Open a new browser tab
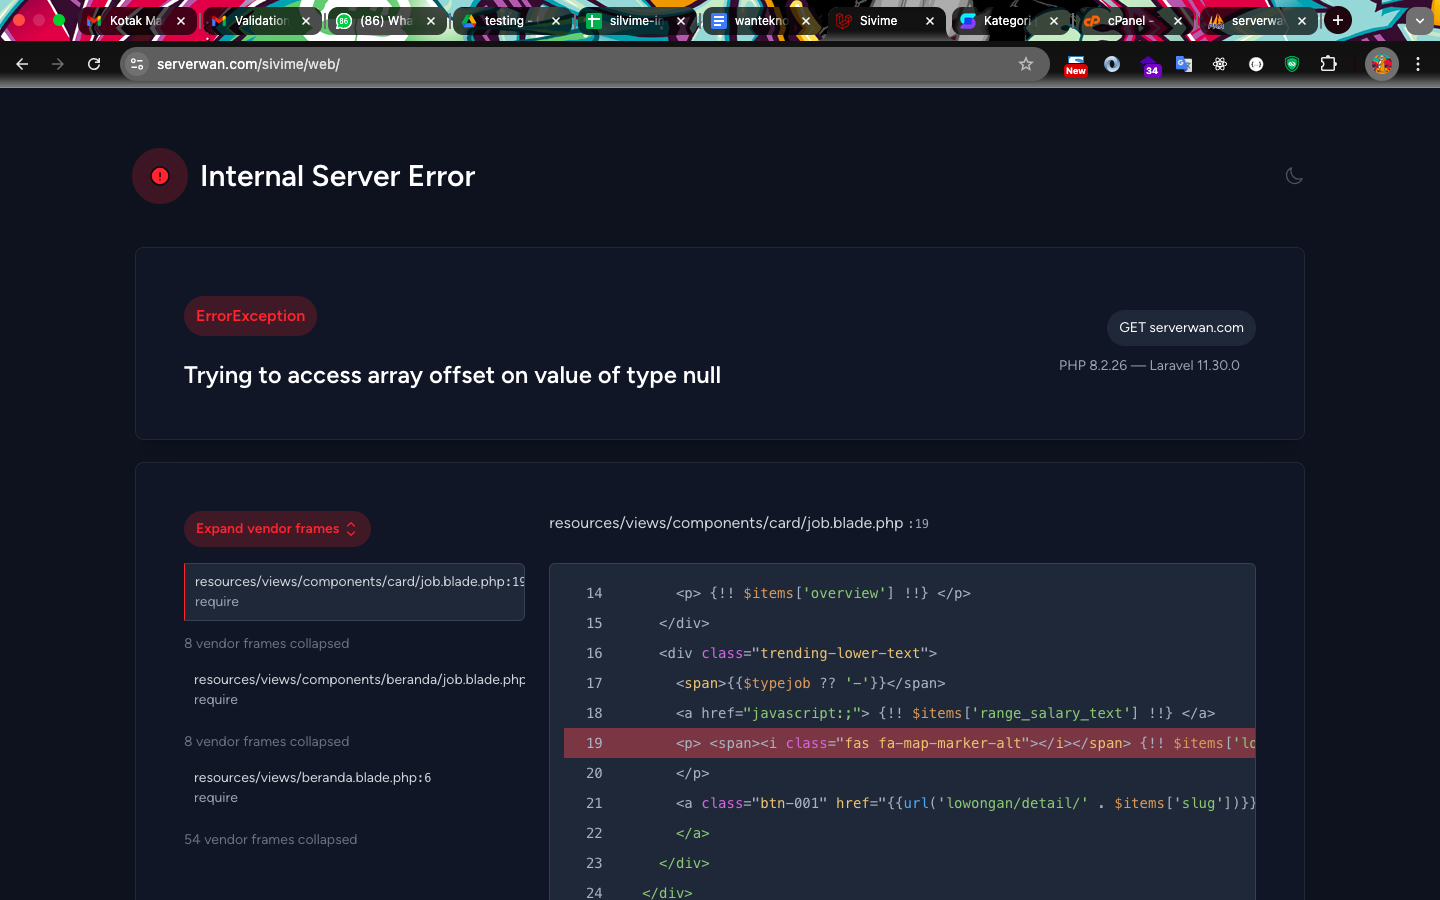 1338,21
